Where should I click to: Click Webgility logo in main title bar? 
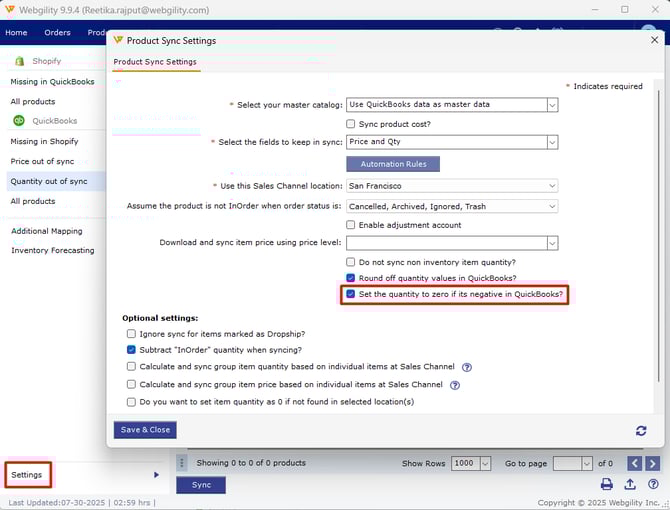coord(9,9)
